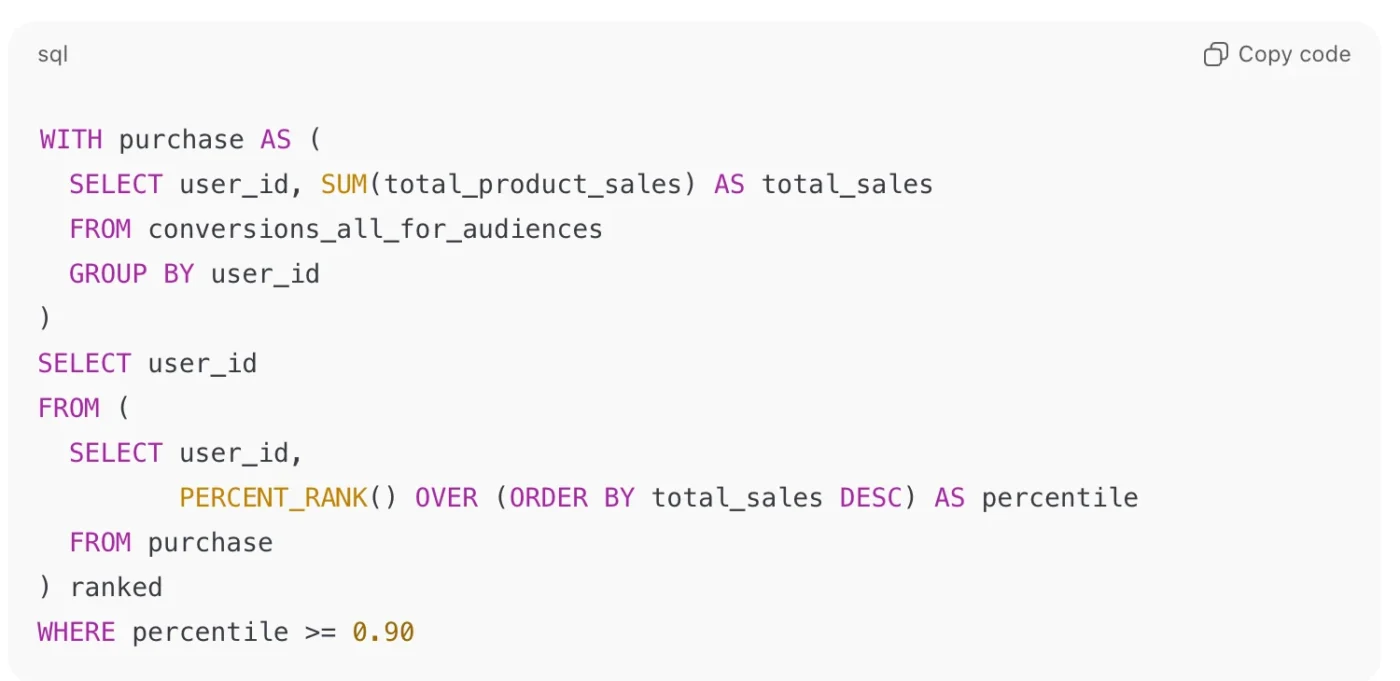Viewport: 1400px width, 681px height.
Task: Click the PERCENT_RANK function name
Action: click(274, 497)
